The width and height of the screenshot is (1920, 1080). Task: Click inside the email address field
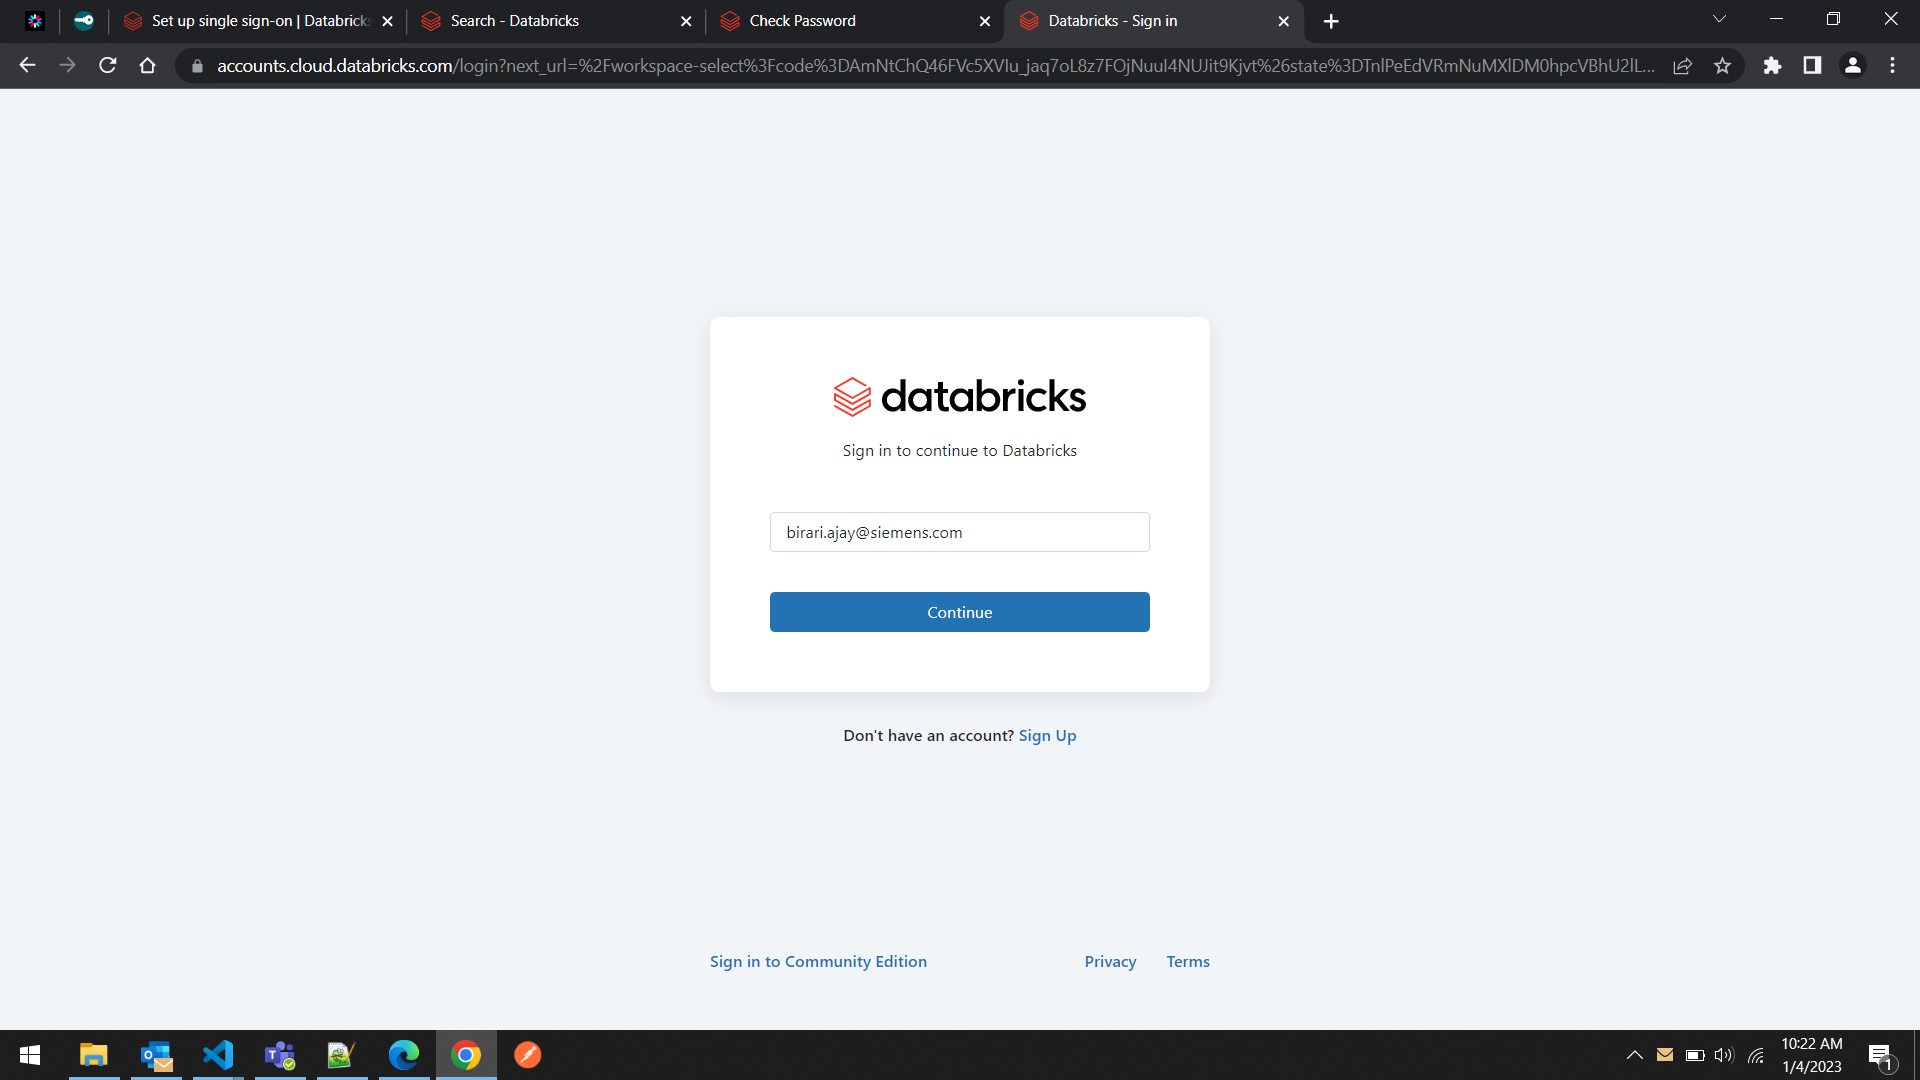[x=959, y=532]
